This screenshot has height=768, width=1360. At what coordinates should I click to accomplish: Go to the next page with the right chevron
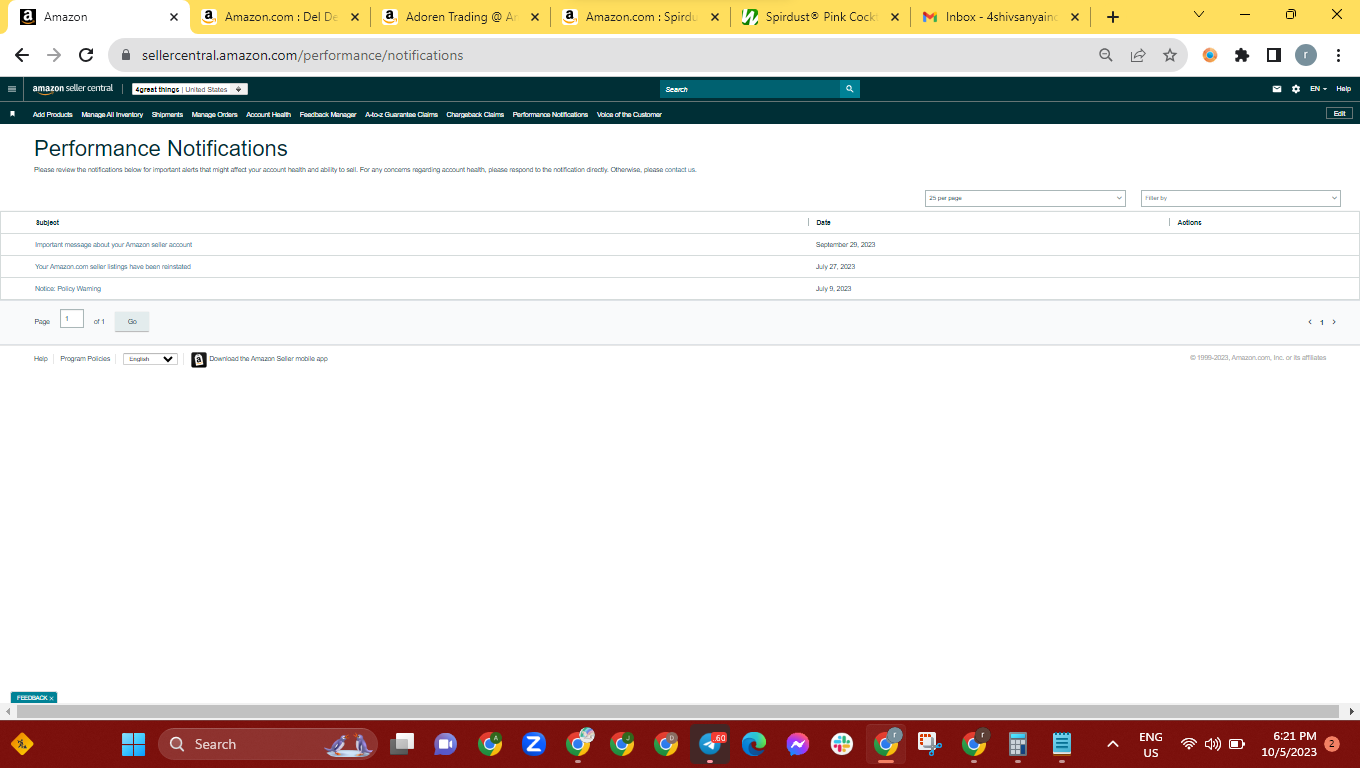tap(1334, 322)
